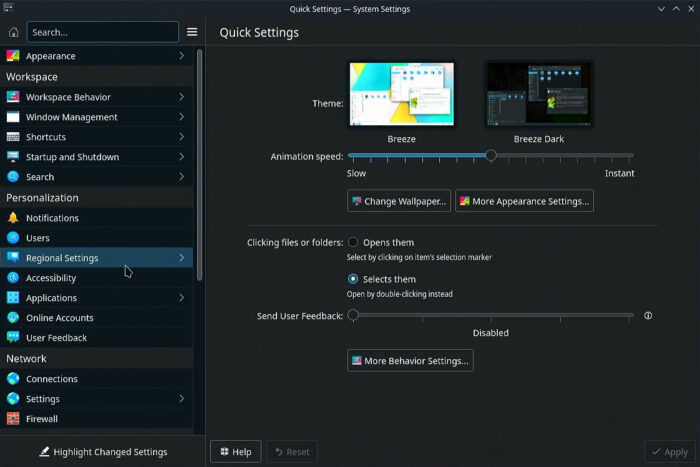Click the info icon beside feedback slider
The height and width of the screenshot is (467, 700).
[648, 316]
